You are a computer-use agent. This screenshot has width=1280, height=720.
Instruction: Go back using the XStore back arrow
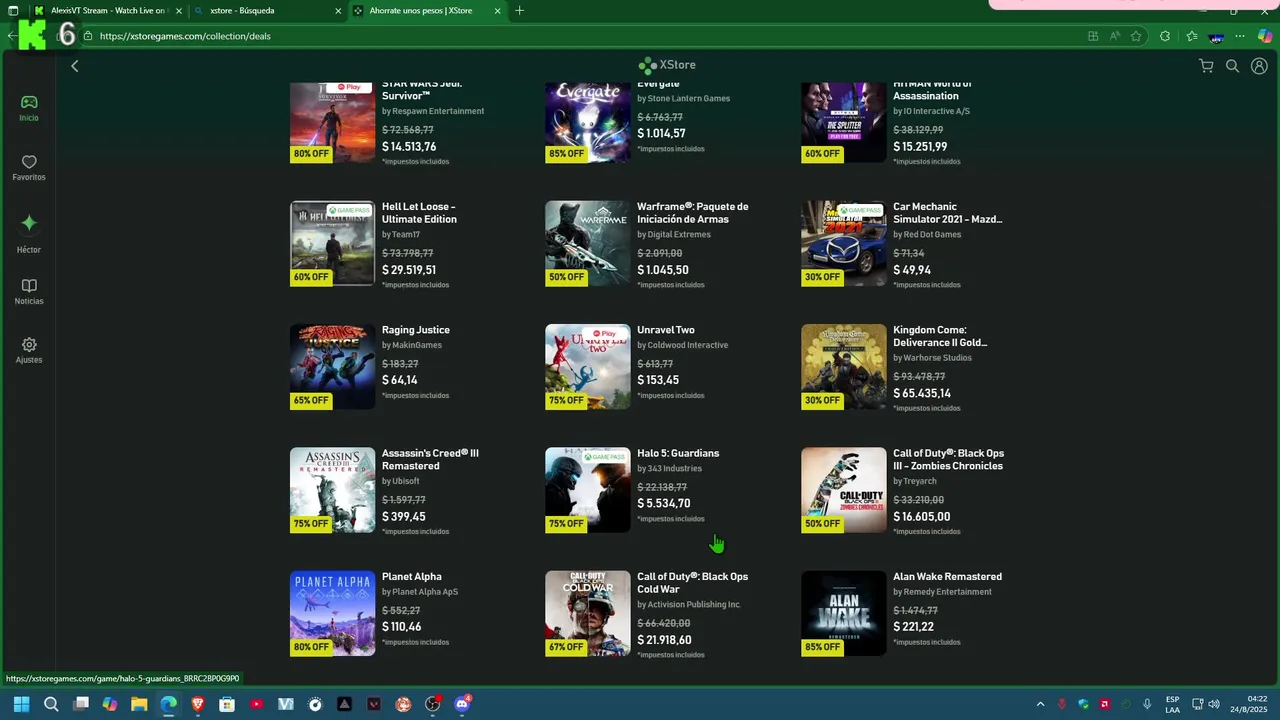click(74, 66)
